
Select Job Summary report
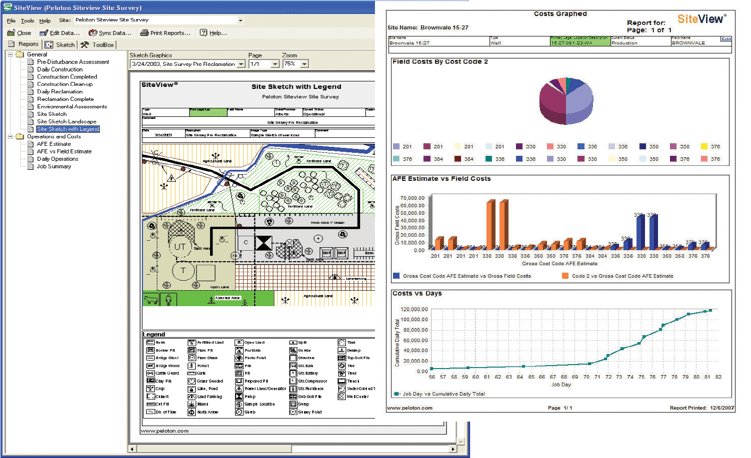point(54,166)
